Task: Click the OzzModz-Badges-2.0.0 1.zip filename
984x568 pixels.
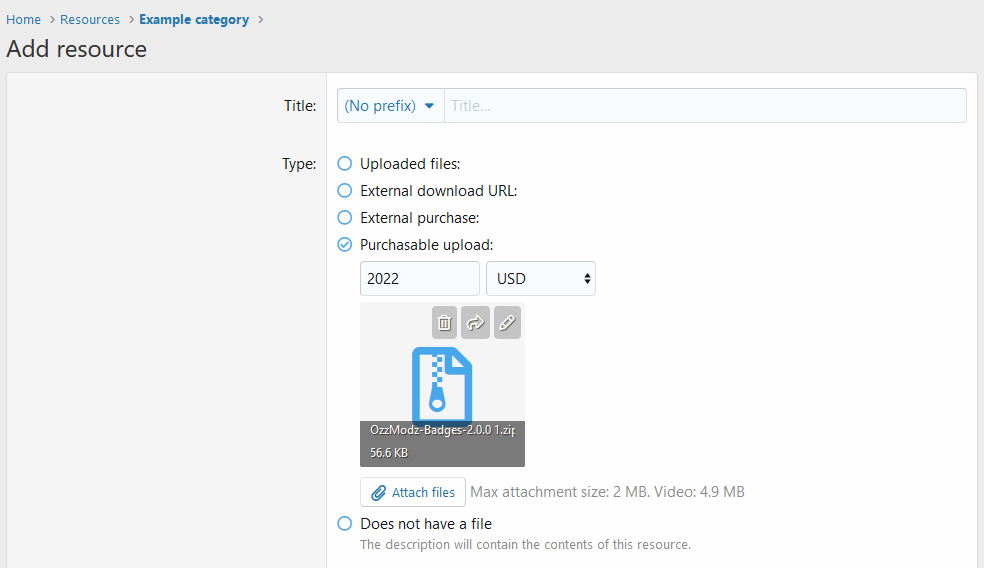Action: pyautogui.click(x=442, y=430)
